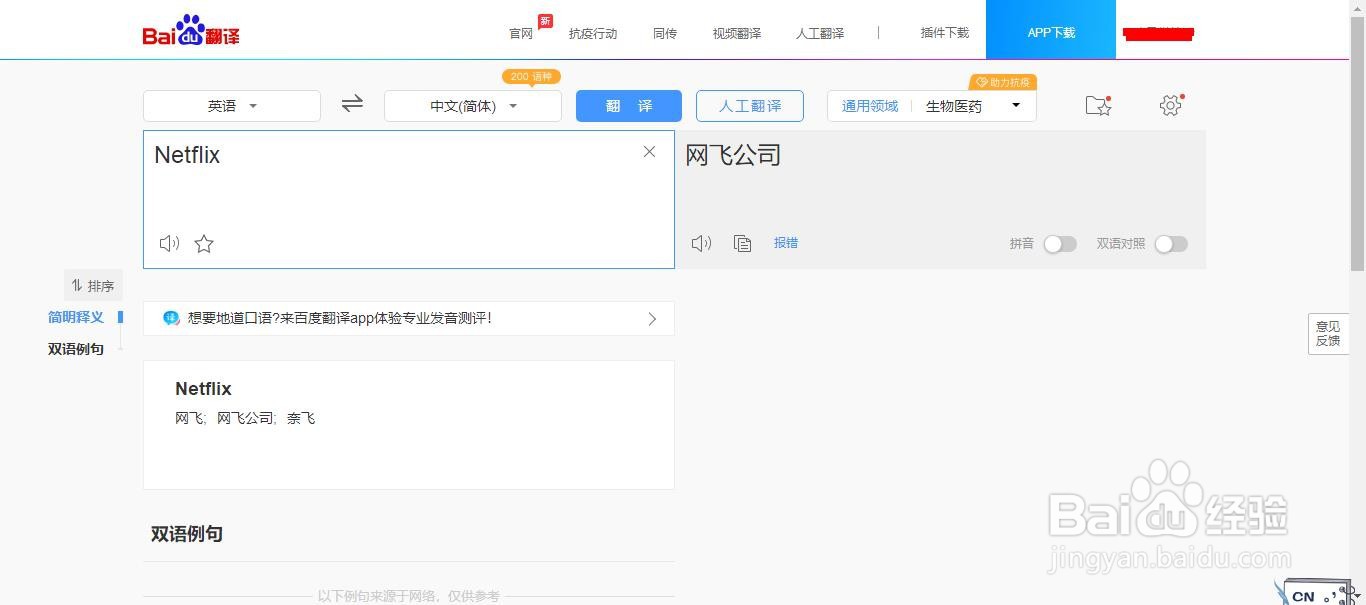Screen dimensions: 1366x605
Task: Copy the translated result text
Action: pyautogui.click(x=742, y=243)
